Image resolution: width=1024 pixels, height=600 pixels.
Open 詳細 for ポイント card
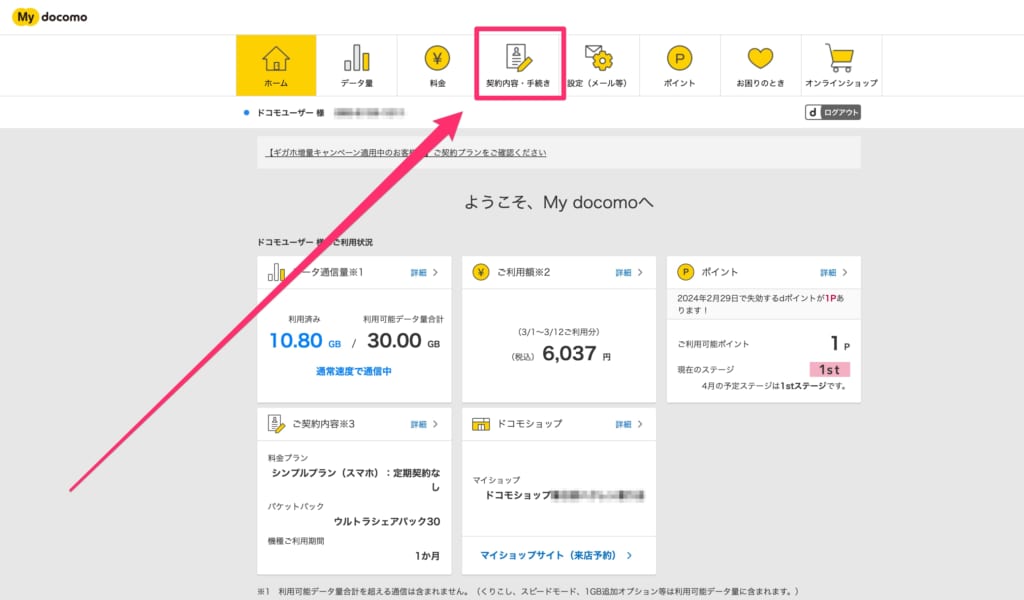pyautogui.click(x=828, y=273)
